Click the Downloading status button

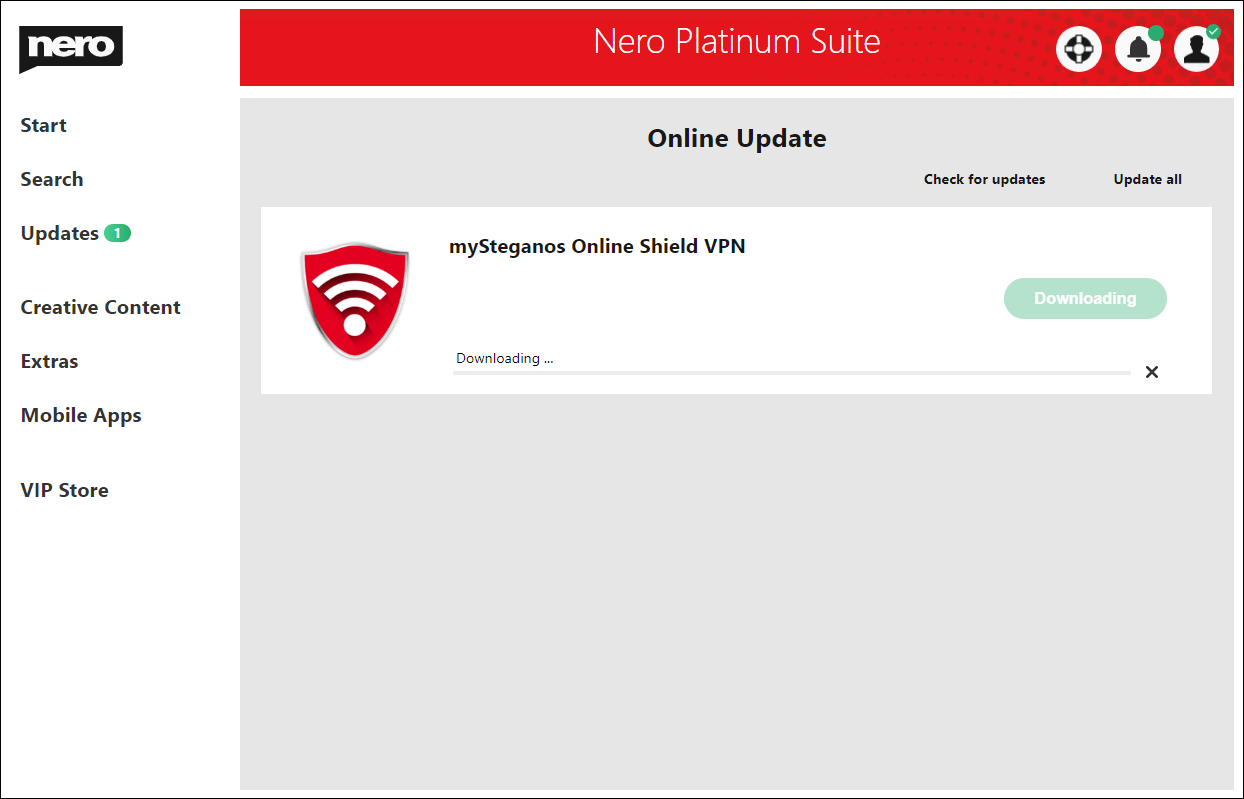point(1085,298)
